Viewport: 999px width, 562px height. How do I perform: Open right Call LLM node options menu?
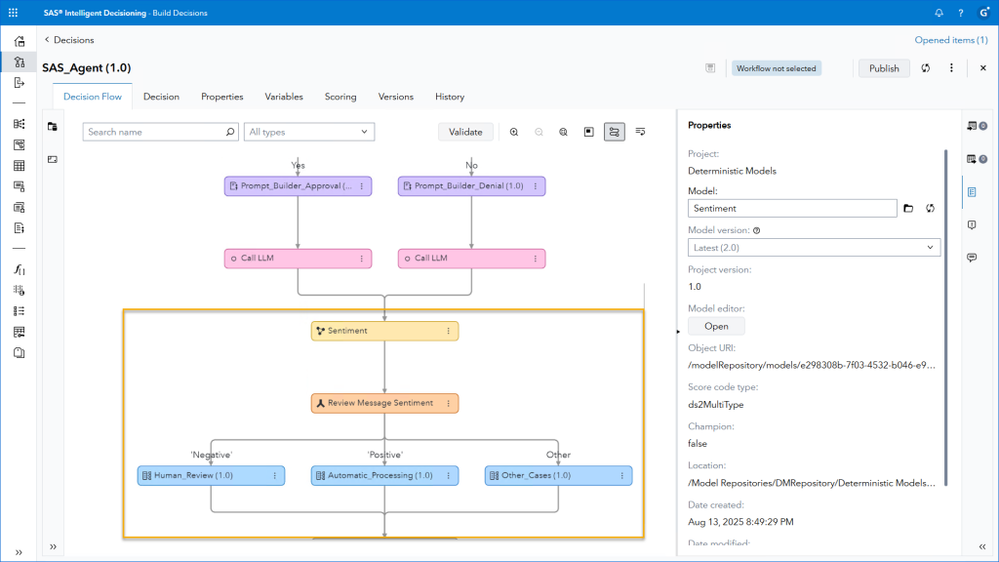click(x=535, y=258)
